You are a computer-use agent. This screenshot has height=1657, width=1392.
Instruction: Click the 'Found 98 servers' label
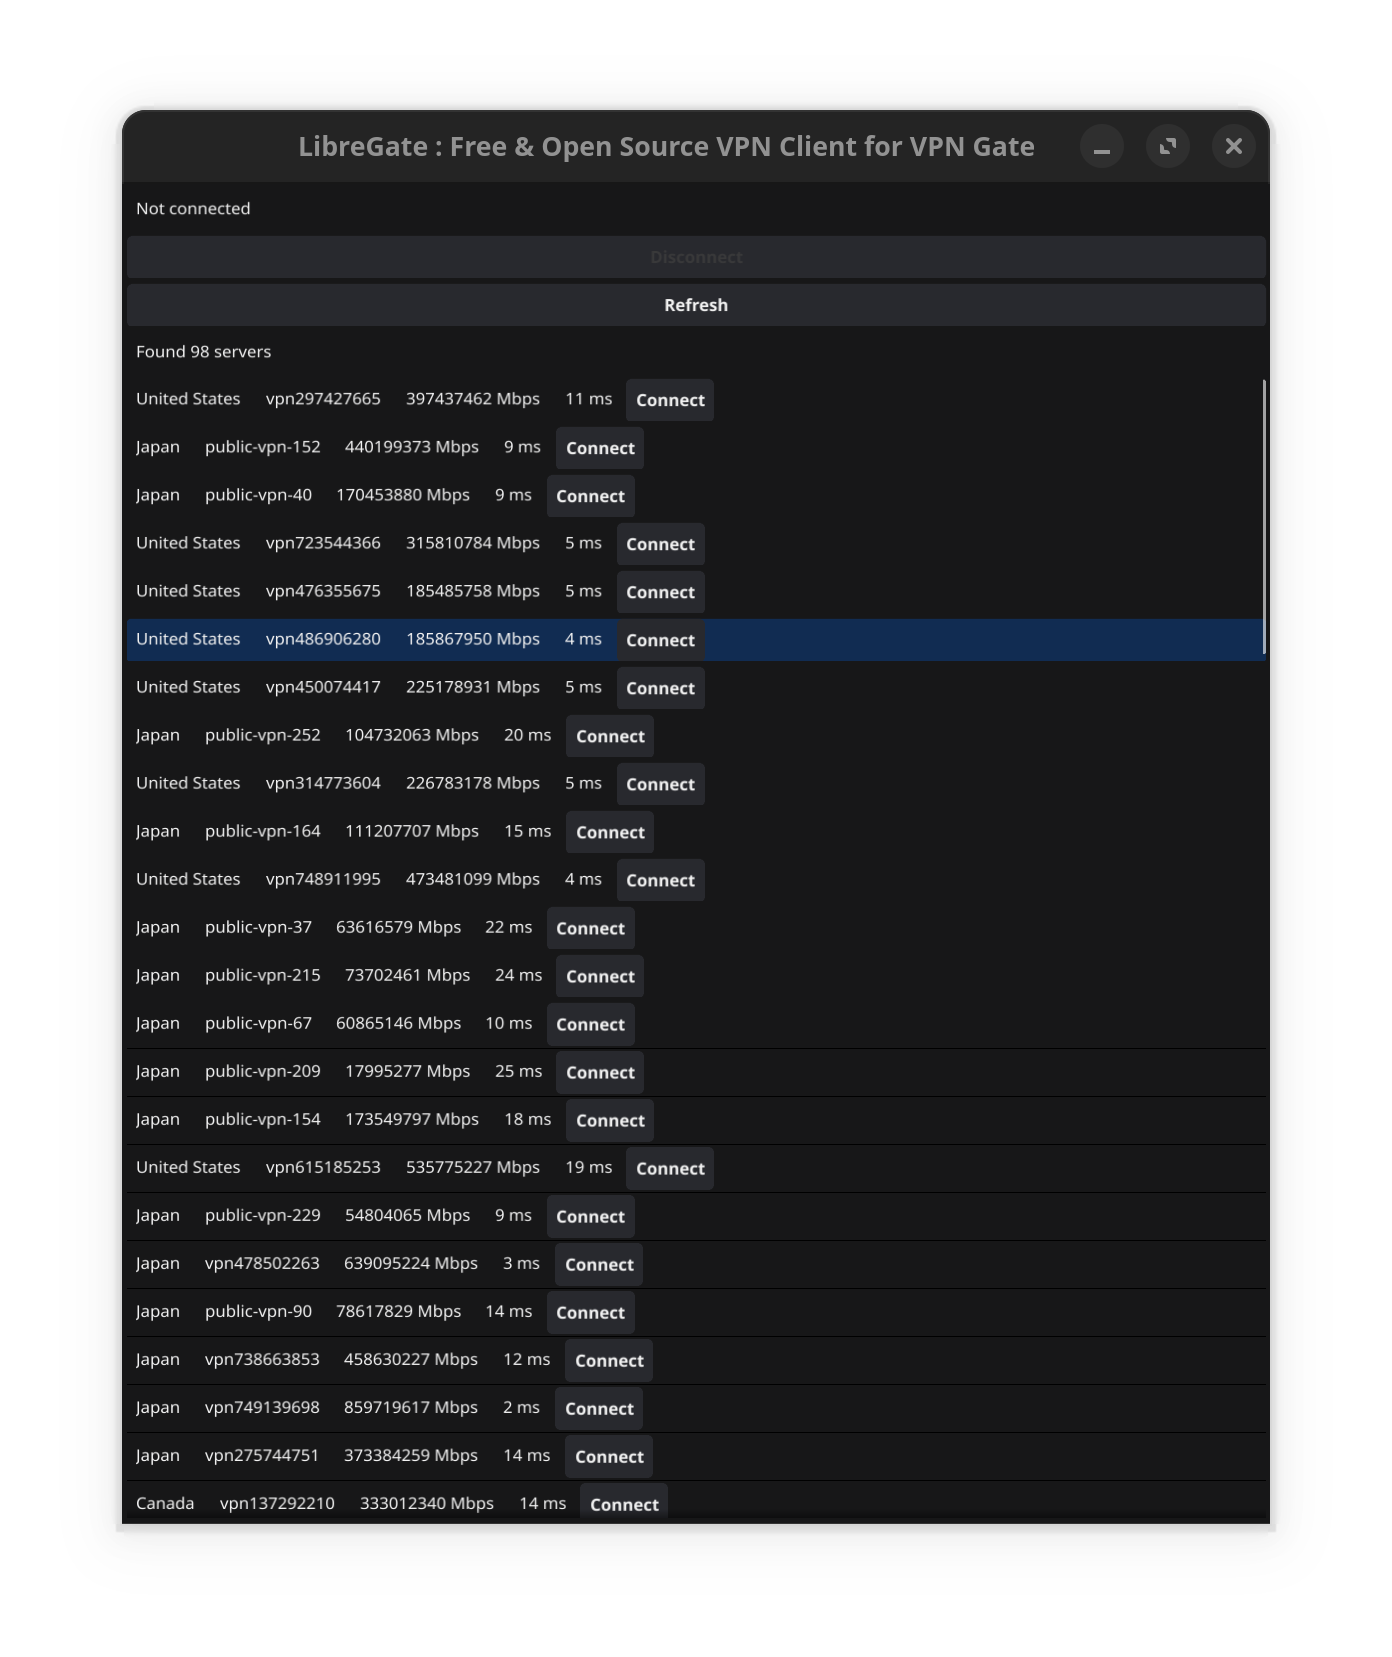point(203,351)
